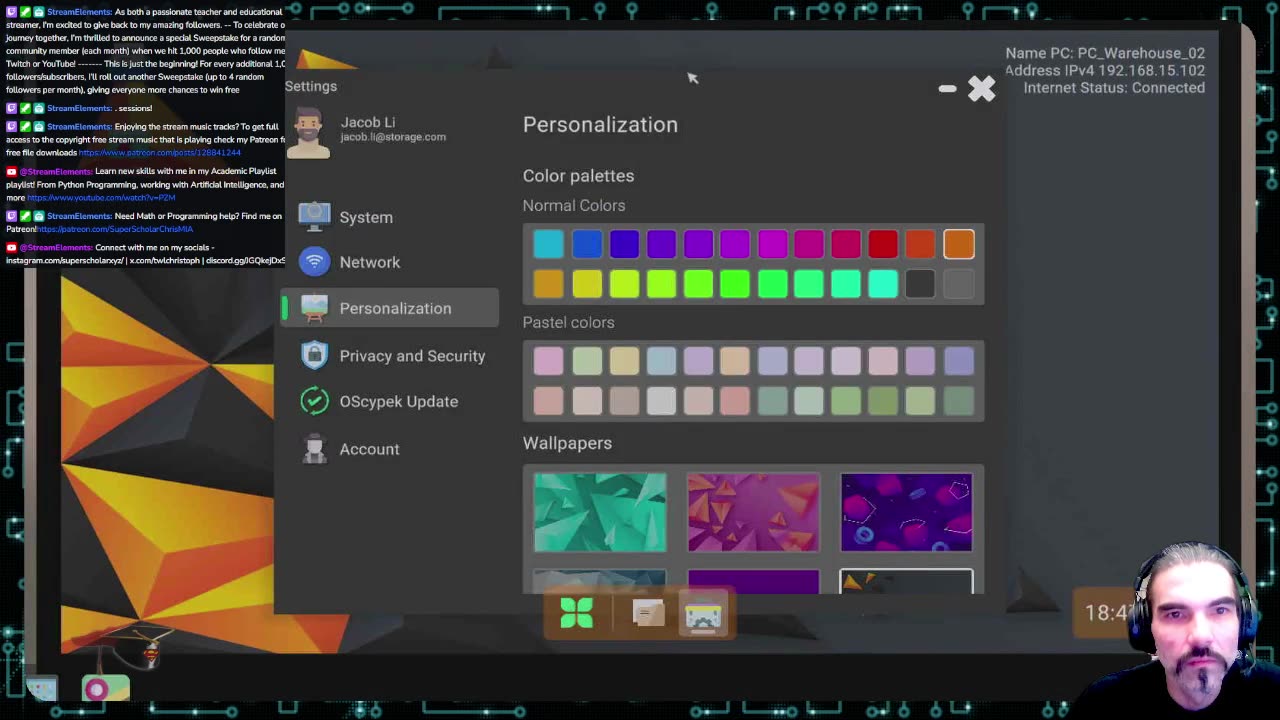Close the Settings window with X
The image size is (1280, 720).
click(982, 89)
